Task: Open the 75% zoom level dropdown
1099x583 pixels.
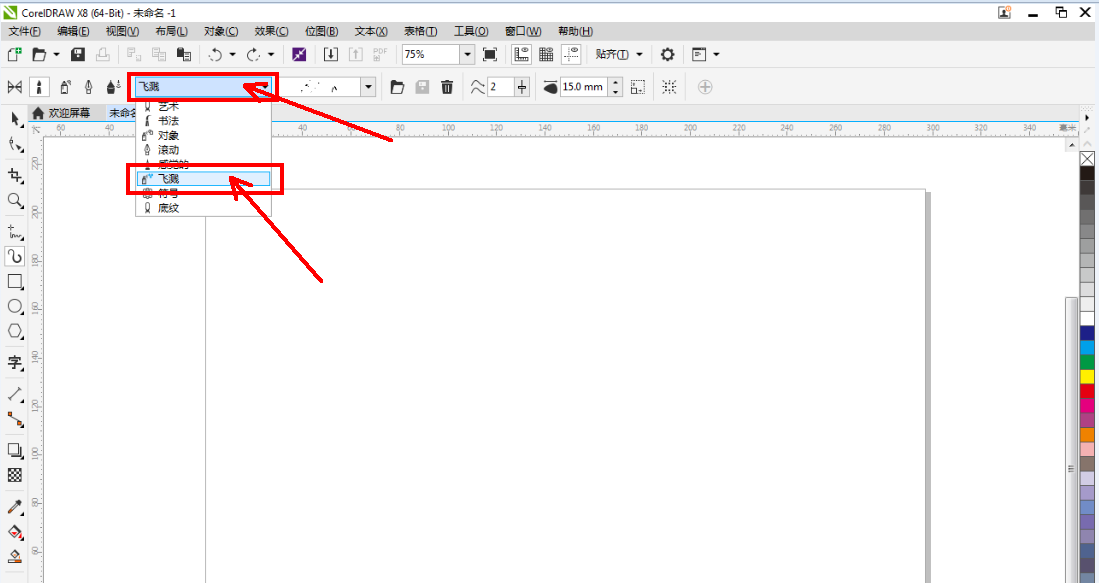Action: point(467,54)
